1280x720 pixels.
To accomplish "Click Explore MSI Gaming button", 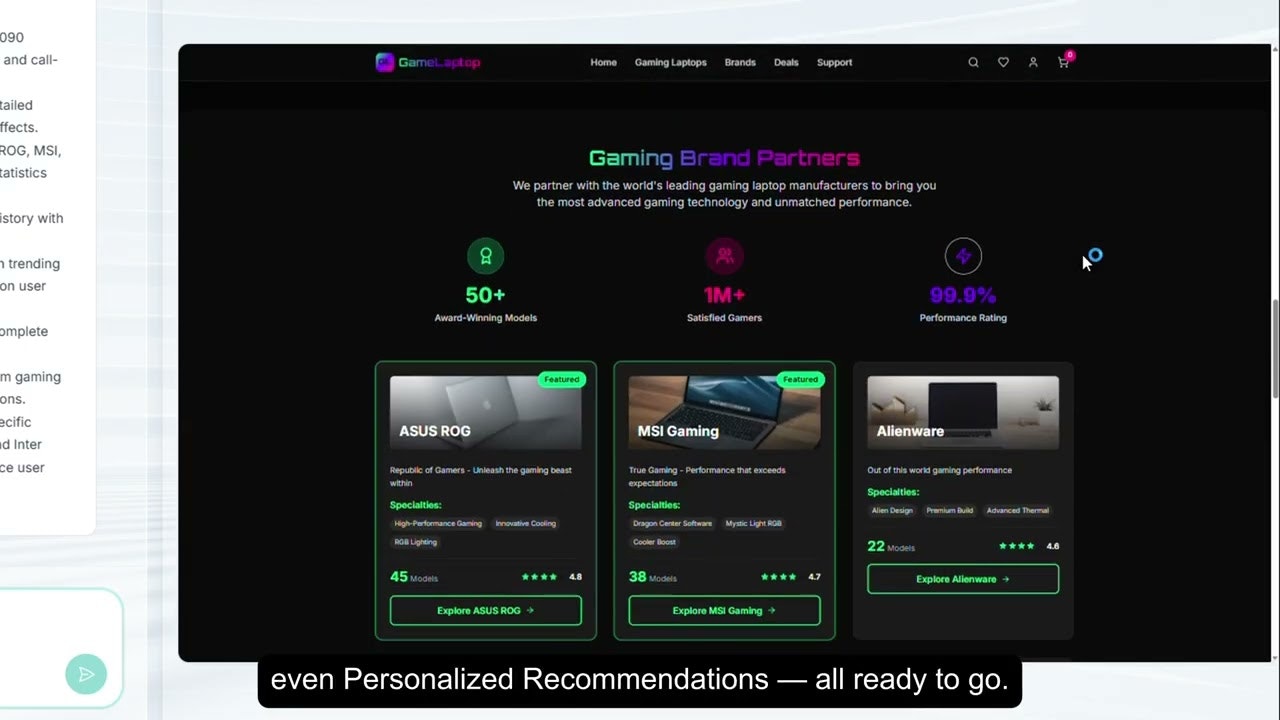I will [x=724, y=610].
